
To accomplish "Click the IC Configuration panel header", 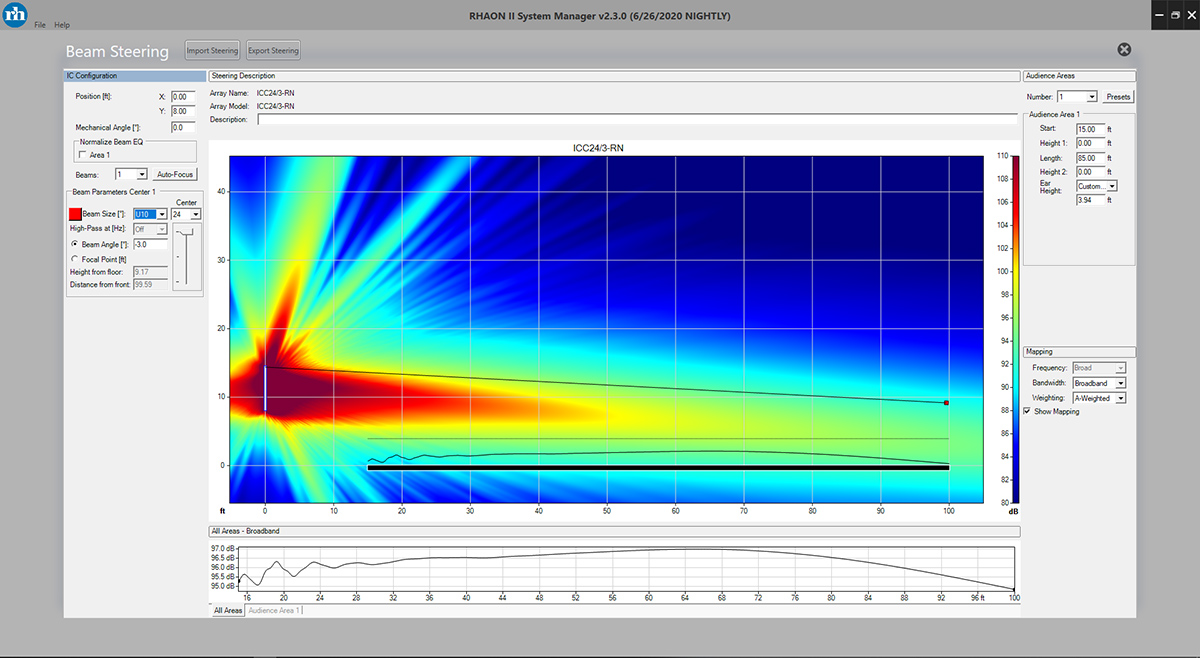I will click(x=134, y=76).
